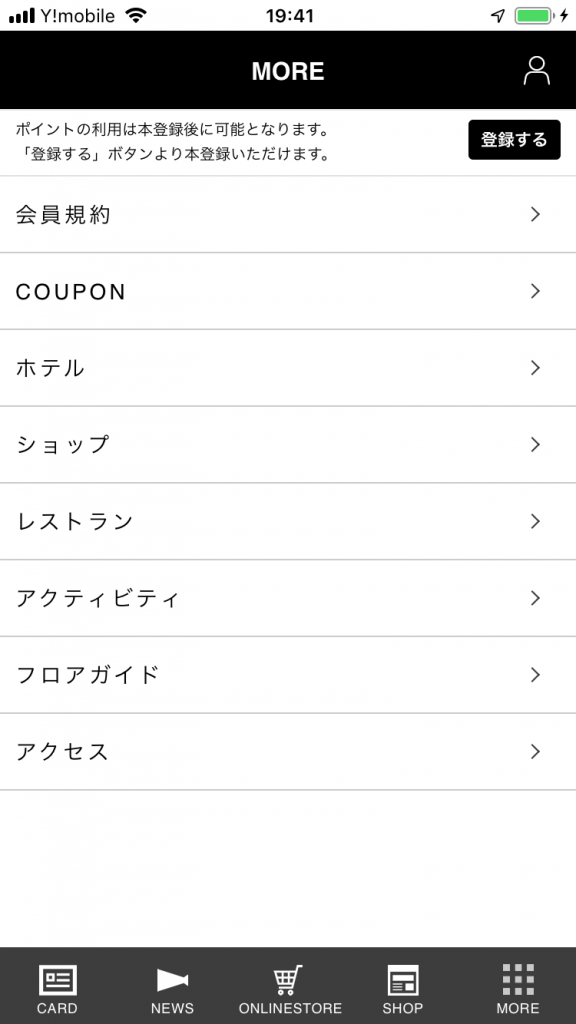Open the フロアガイド list entry
576x1024 pixels.
tap(288, 675)
